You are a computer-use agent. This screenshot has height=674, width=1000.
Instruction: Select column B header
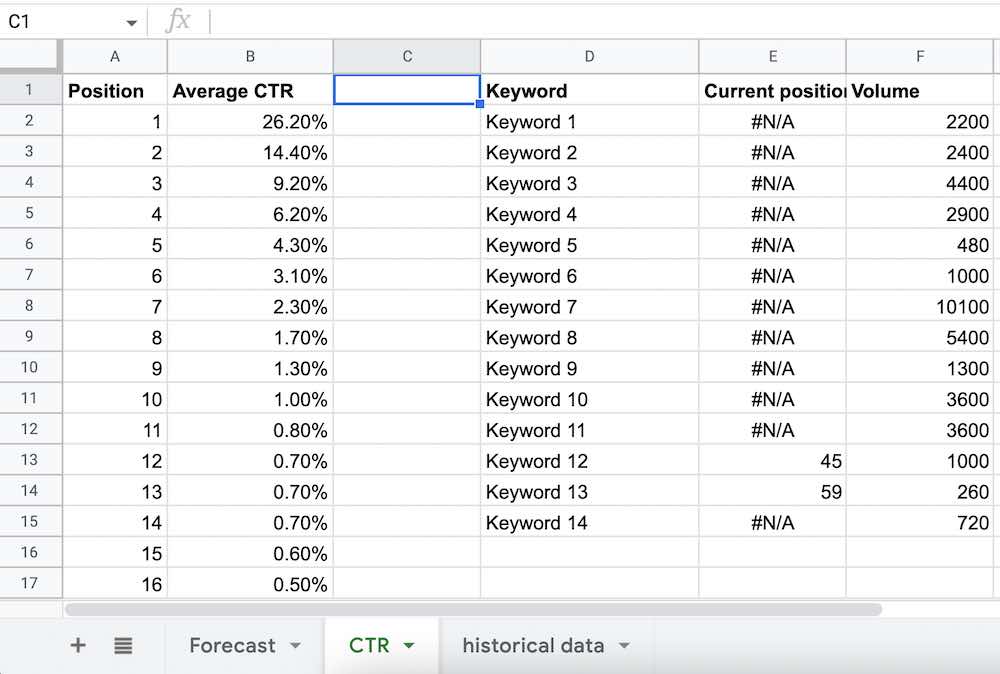[250, 57]
